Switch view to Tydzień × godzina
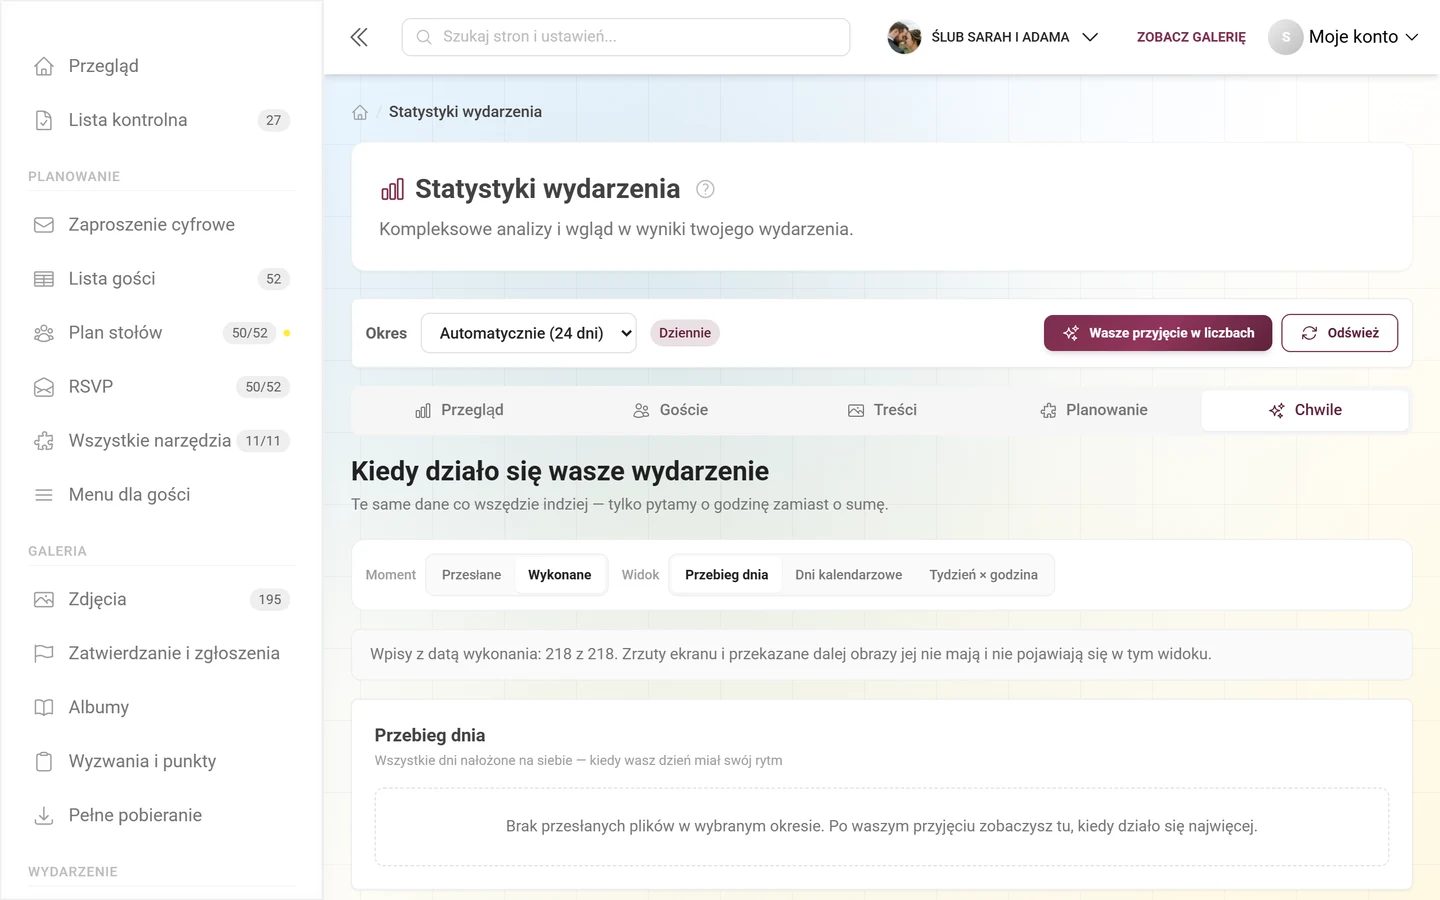This screenshot has height=900, width=1440. tap(984, 575)
